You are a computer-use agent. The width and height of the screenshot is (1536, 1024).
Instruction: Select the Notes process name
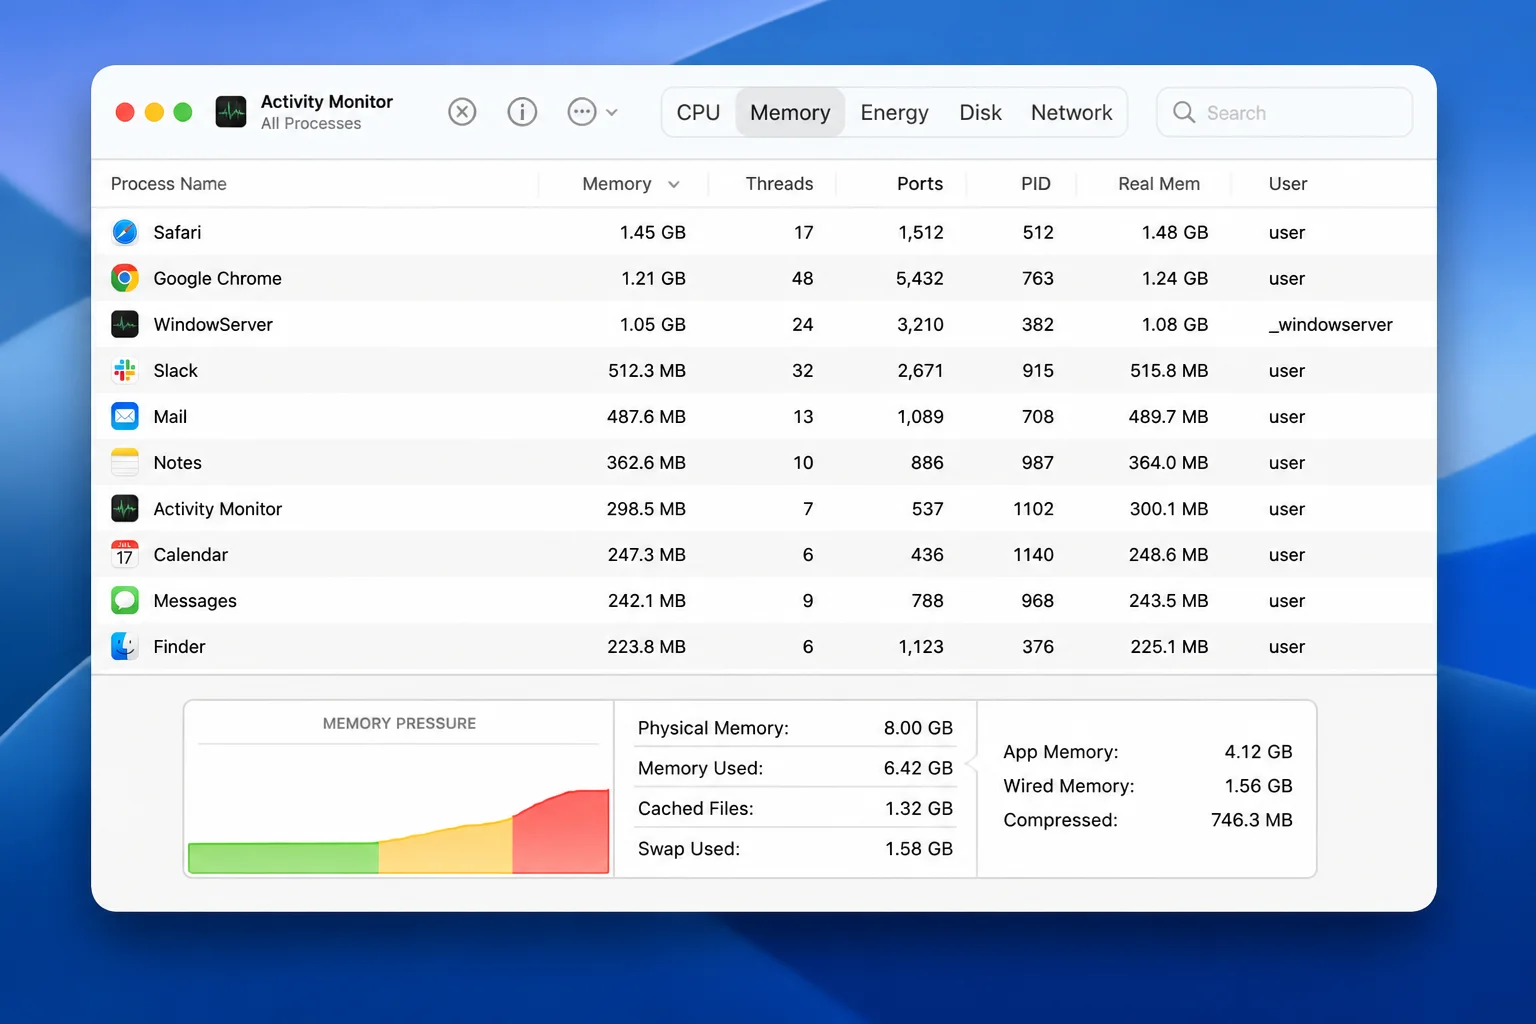(x=177, y=462)
